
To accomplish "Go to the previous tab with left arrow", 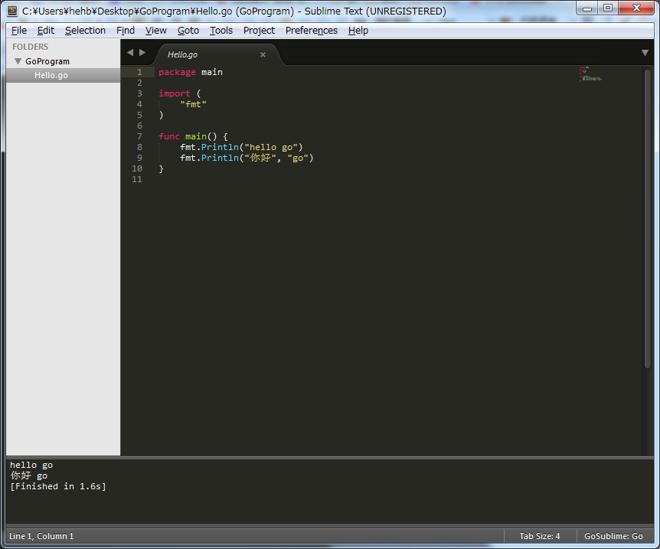I will (x=130, y=52).
